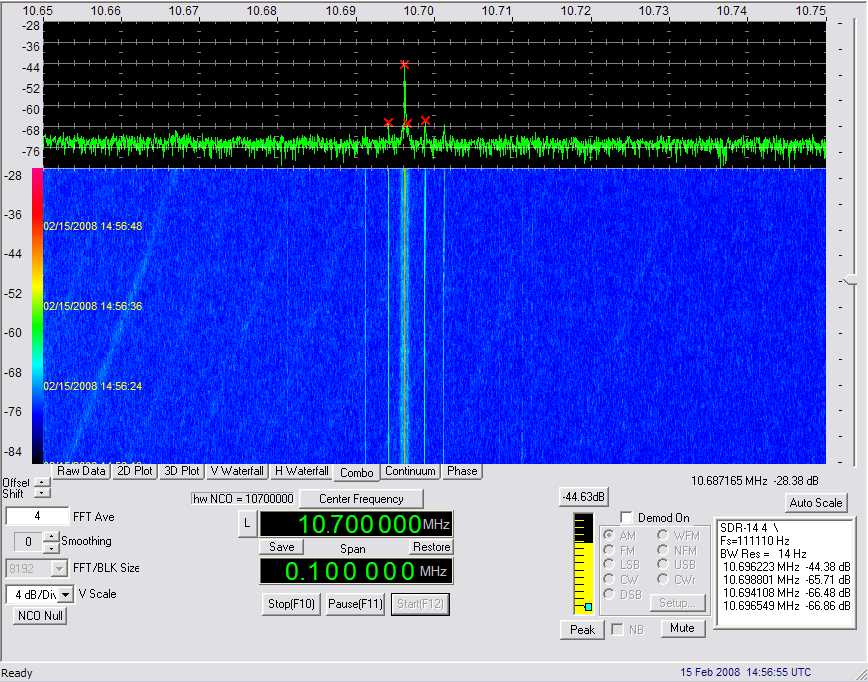868x682 pixels.
Task: Toggle the NB noise blanker checkbox
Action: tap(617, 629)
